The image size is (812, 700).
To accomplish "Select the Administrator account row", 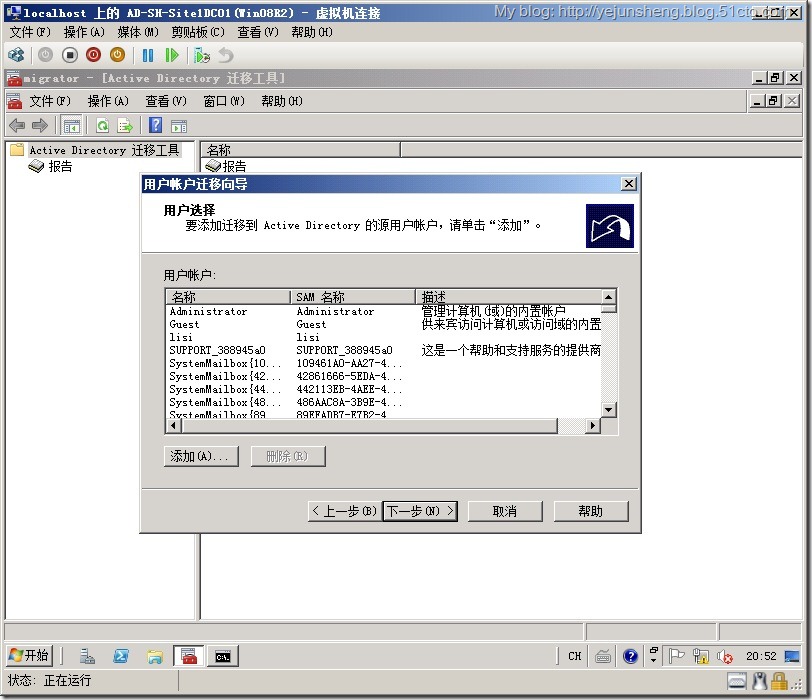I will [x=383, y=311].
